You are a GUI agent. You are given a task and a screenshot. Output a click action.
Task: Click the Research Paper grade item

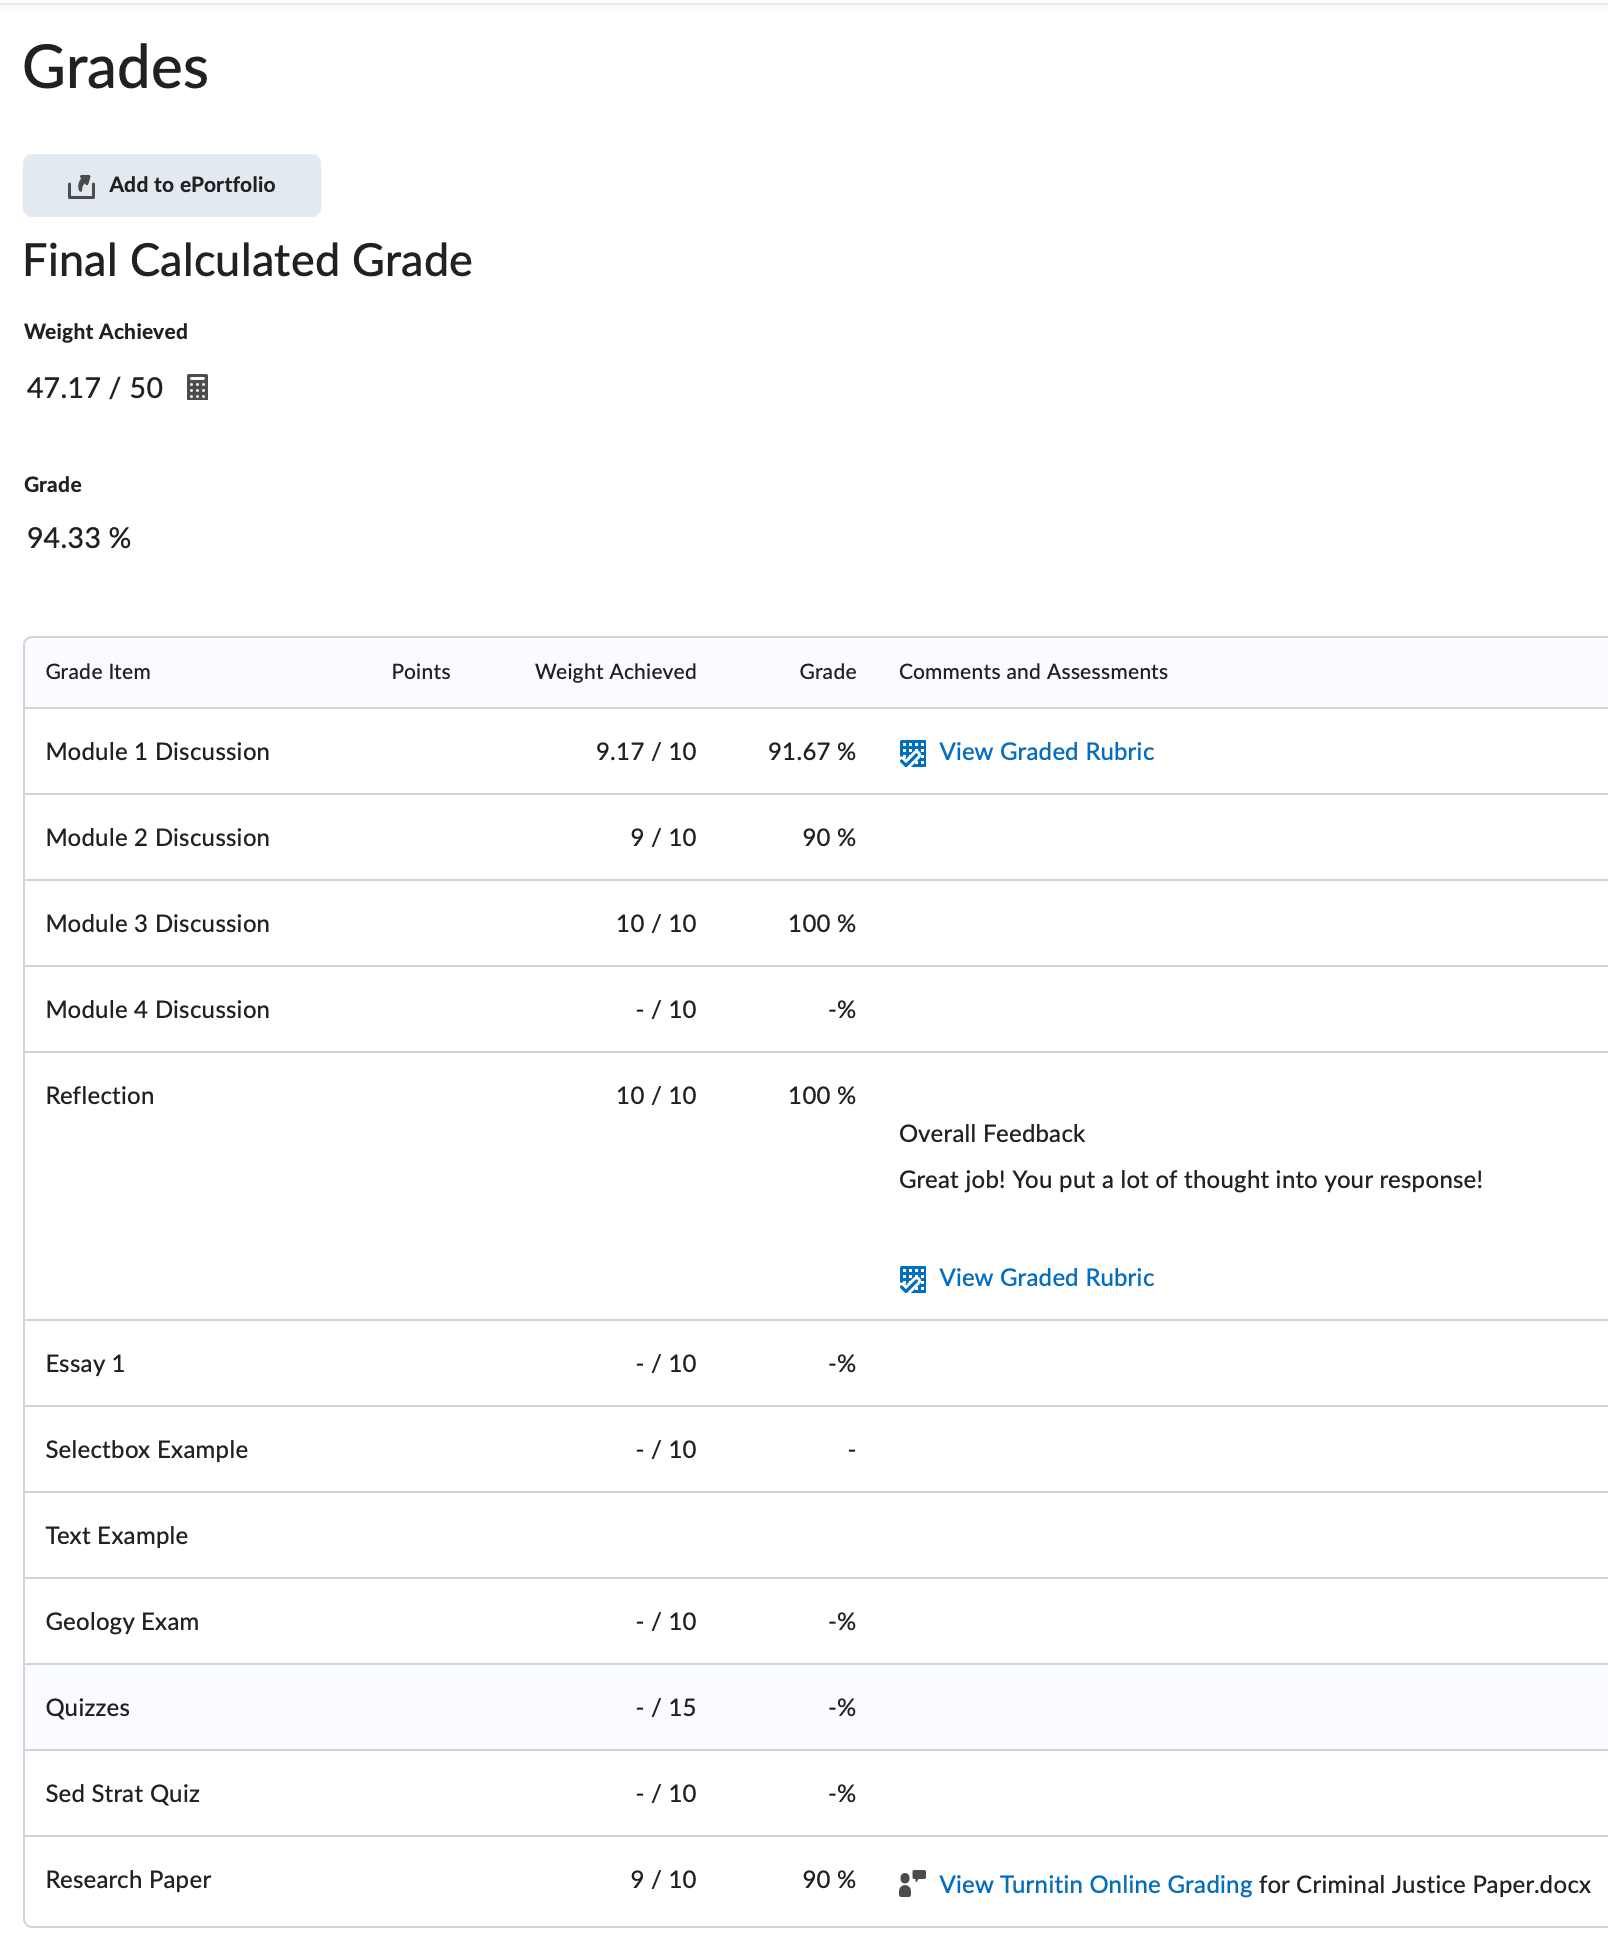tap(128, 1879)
